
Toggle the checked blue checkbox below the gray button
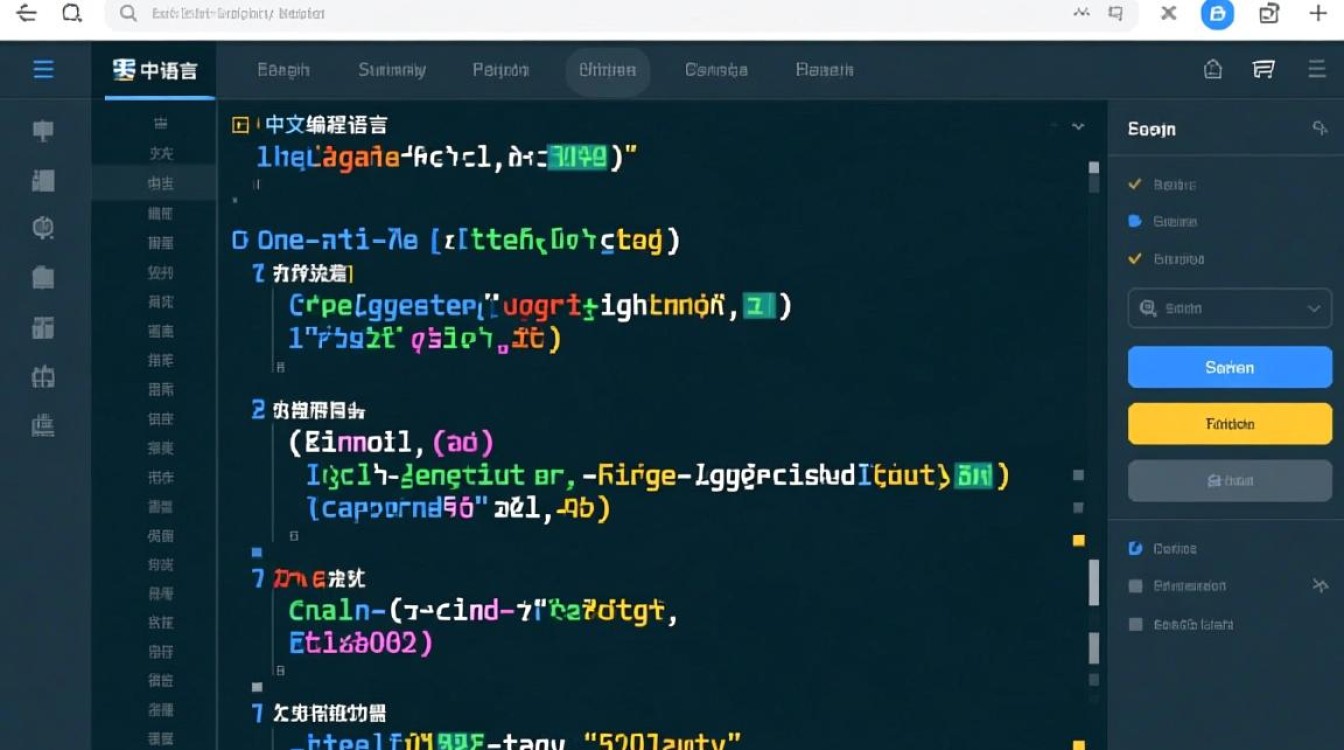click(1135, 548)
